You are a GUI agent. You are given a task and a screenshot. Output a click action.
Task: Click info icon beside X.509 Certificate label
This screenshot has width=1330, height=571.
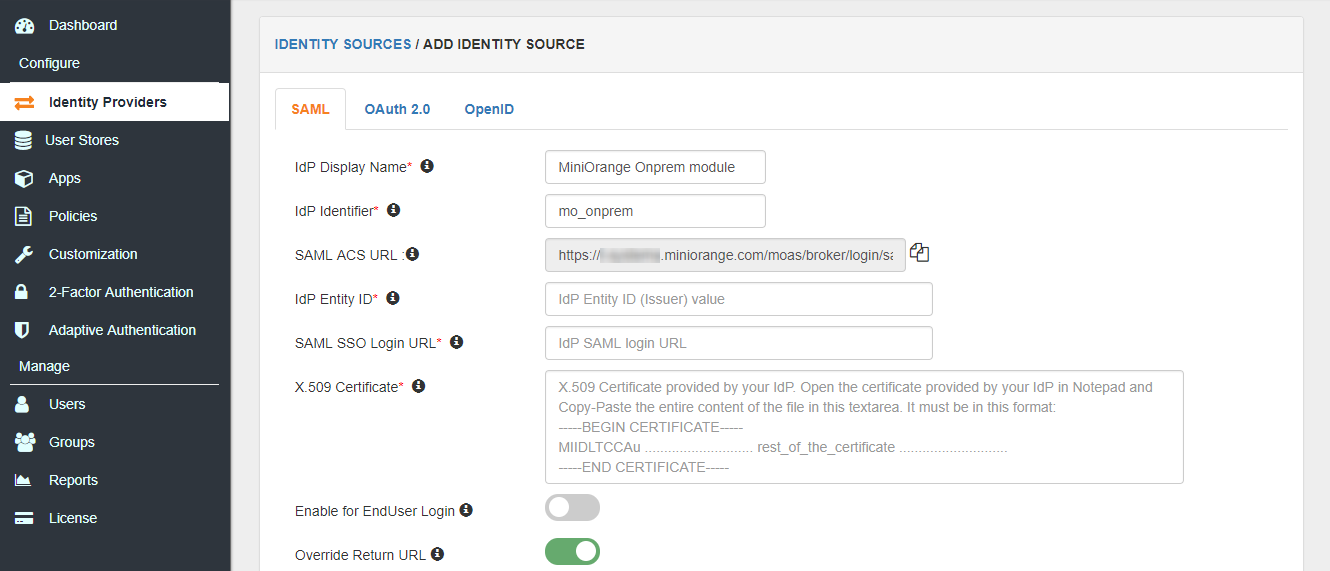pos(419,386)
